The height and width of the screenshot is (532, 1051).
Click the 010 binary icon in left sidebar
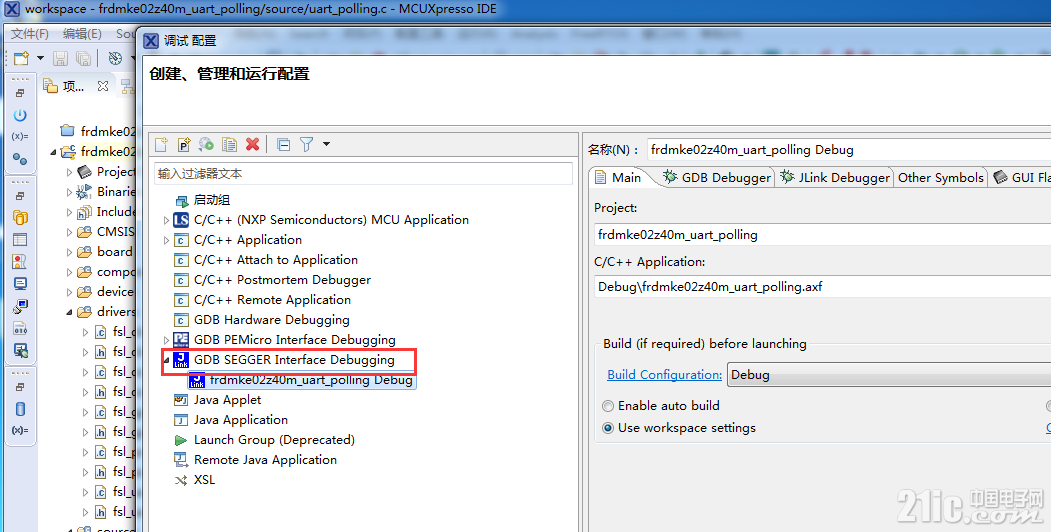tap(20, 328)
